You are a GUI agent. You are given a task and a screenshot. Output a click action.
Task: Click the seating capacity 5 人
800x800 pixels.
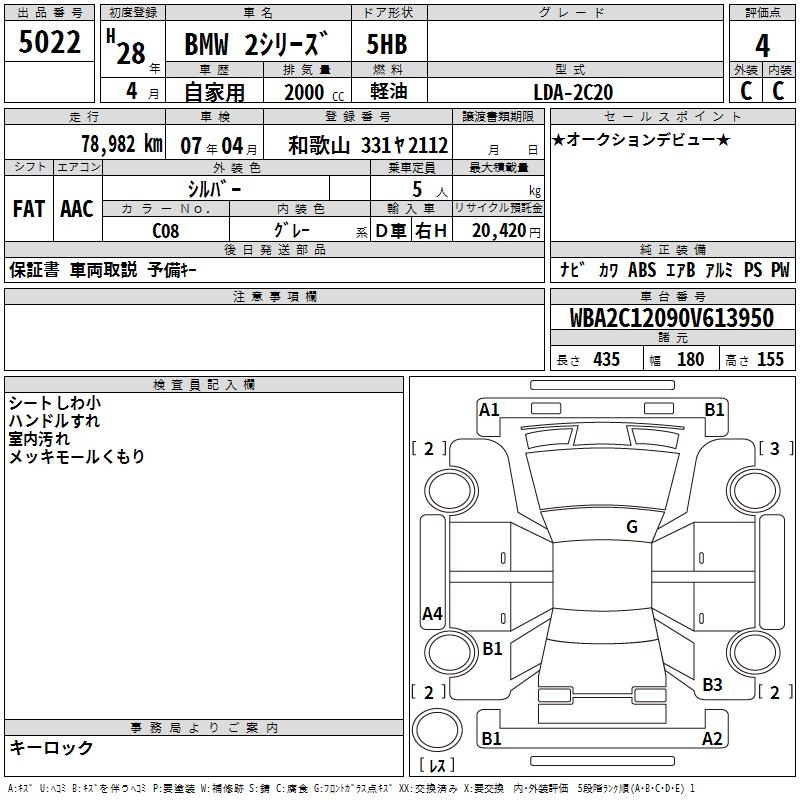(430, 190)
